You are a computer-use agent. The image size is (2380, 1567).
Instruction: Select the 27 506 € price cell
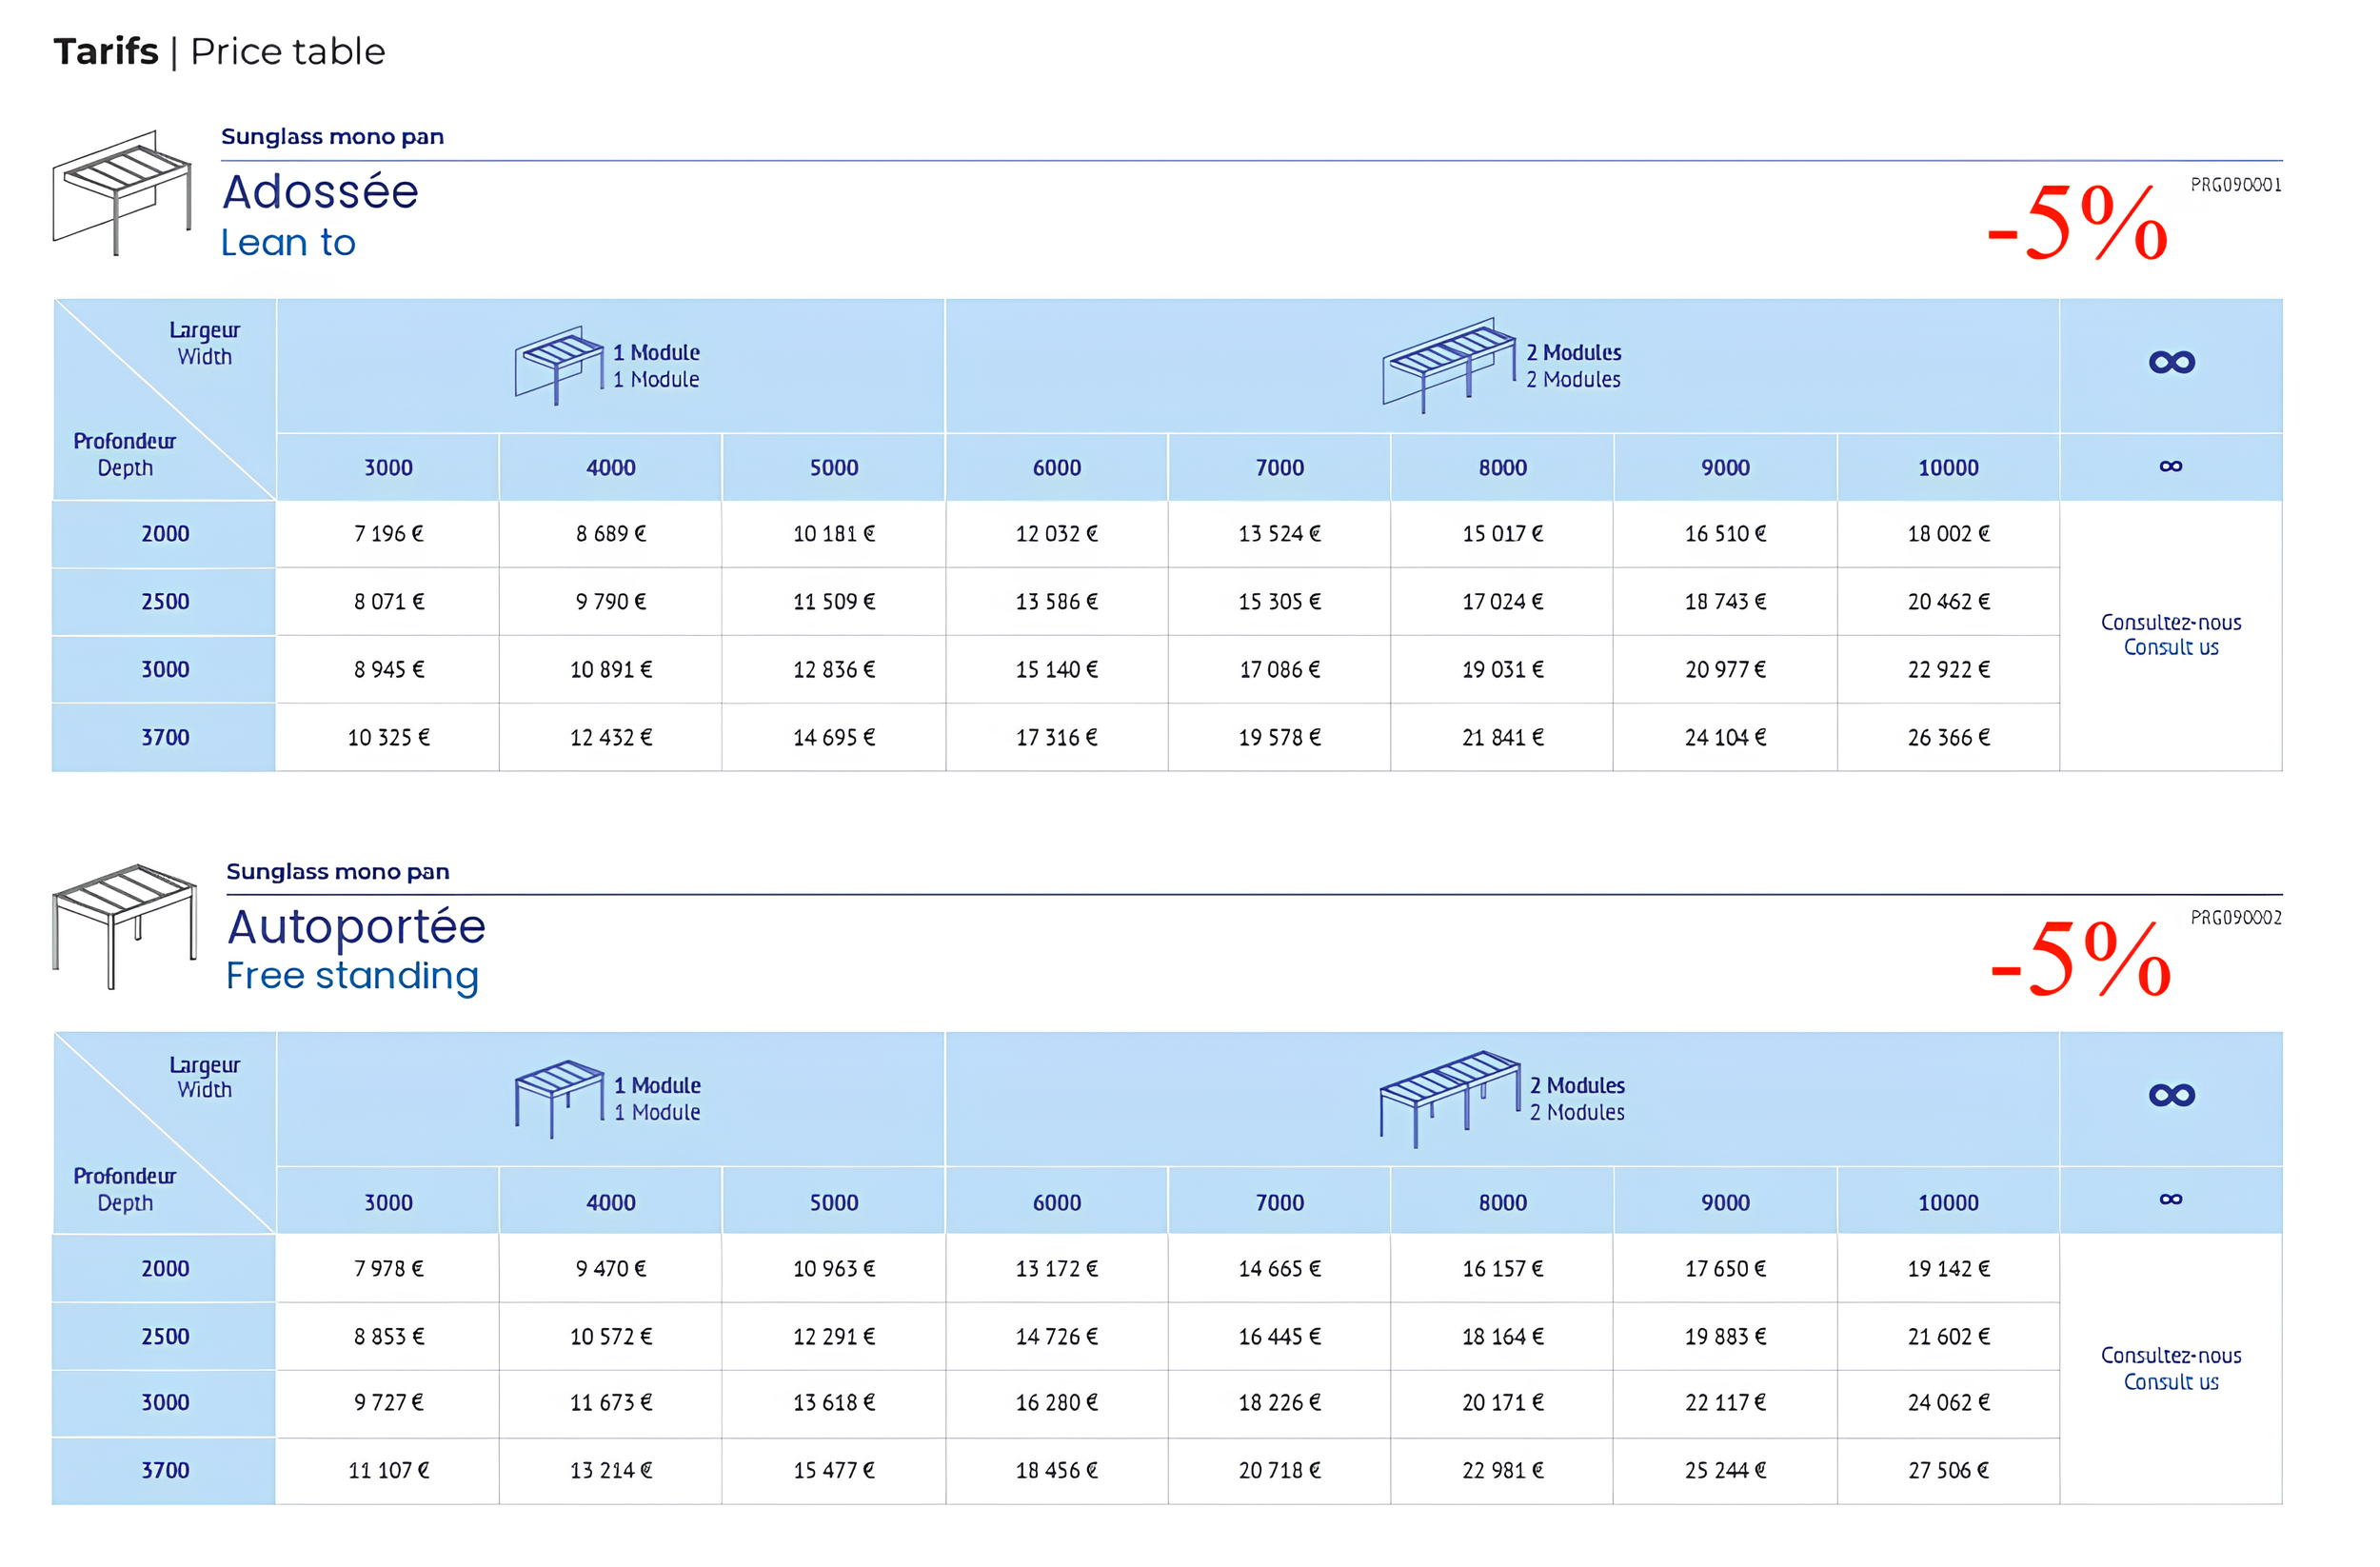click(1948, 1471)
